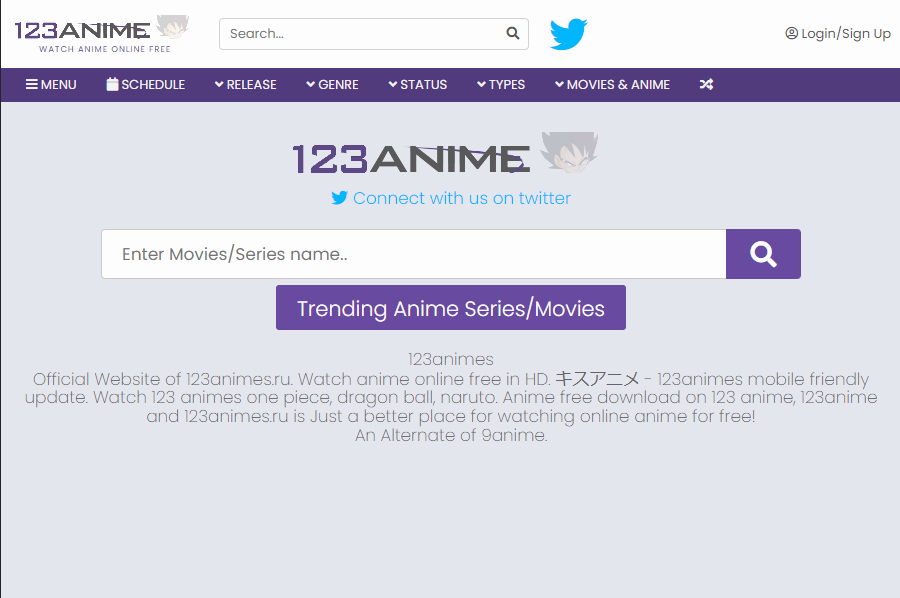The image size is (900, 598).
Task: Click the 'An Alternate of 9anime.' text
Action: point(451,435)
